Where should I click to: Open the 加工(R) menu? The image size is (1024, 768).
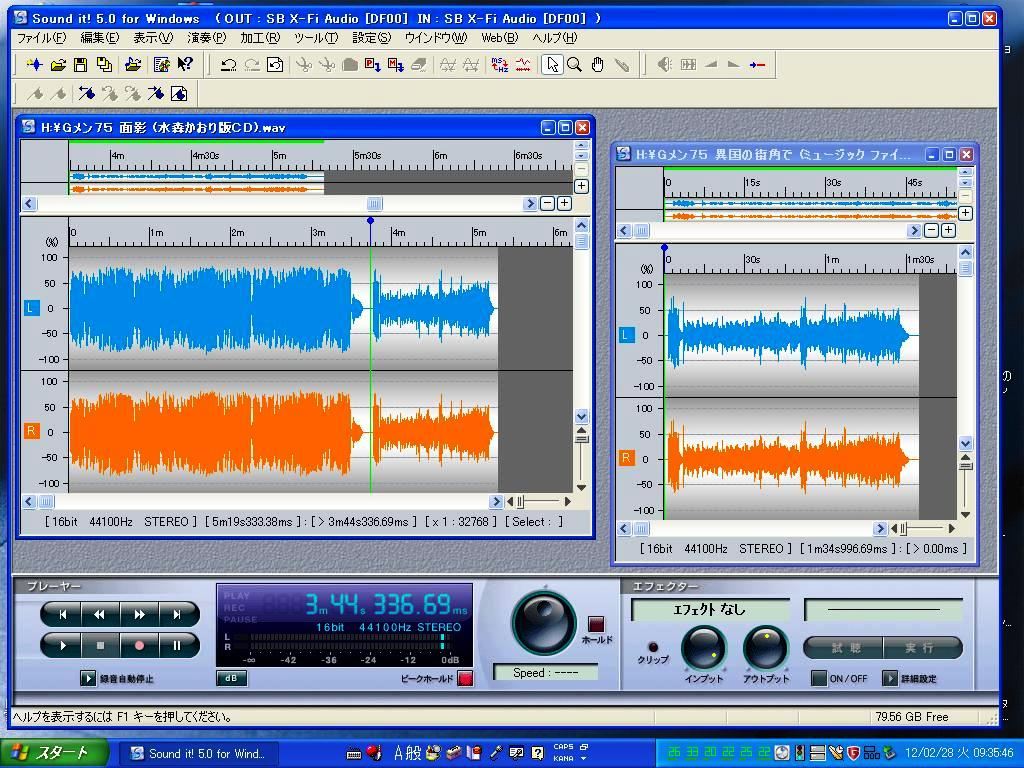[260, 38]
